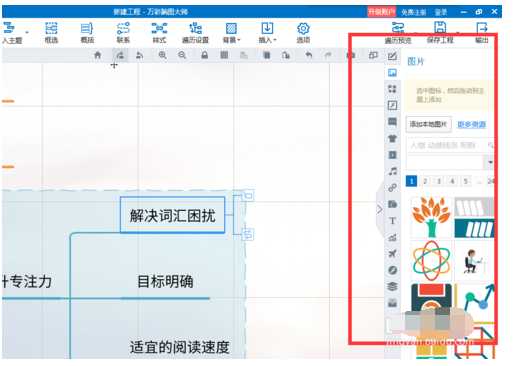Collapse the right side panel arrow
This screenshot has width=515, height=366.
pyautogui.click(x=380, y=209)
